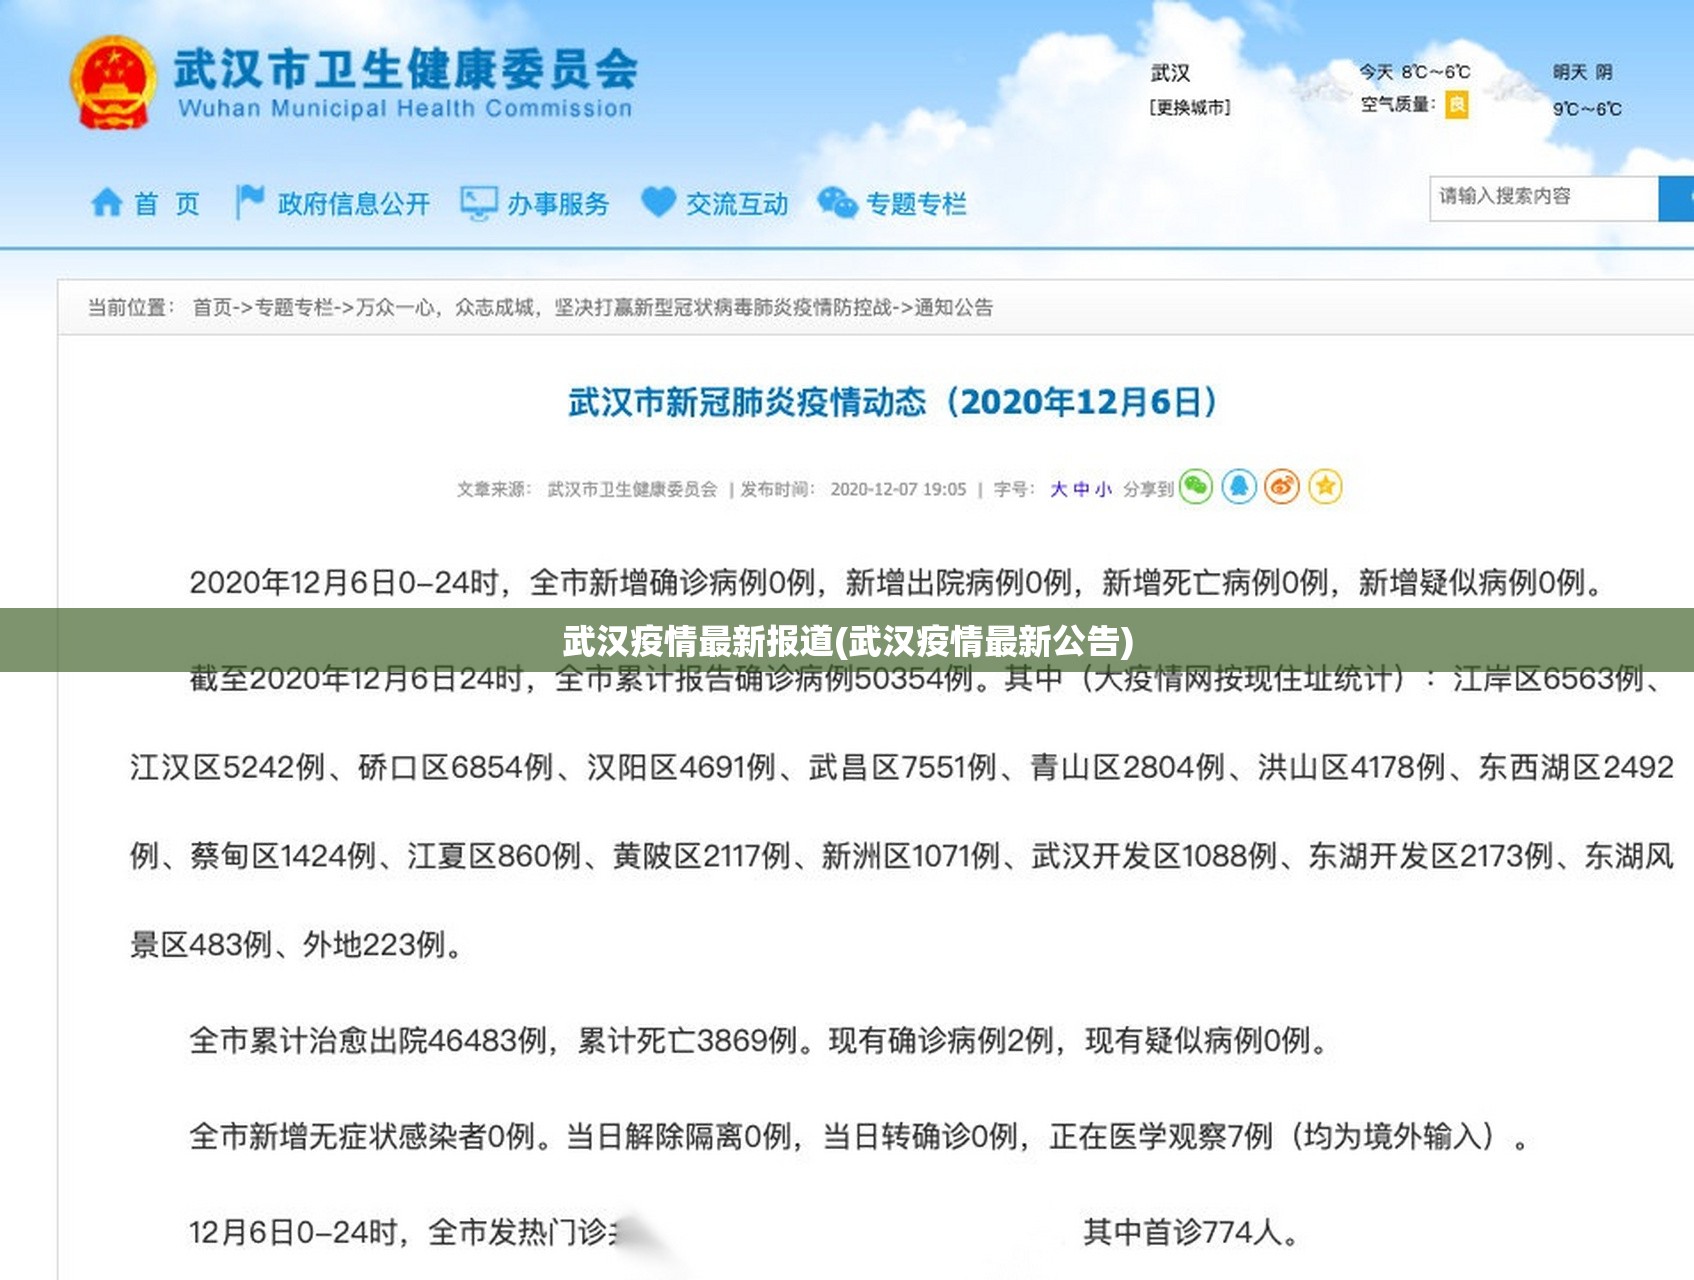Open 首页 navigation menu item
Screen dimensions: 1694x1280
167,204
